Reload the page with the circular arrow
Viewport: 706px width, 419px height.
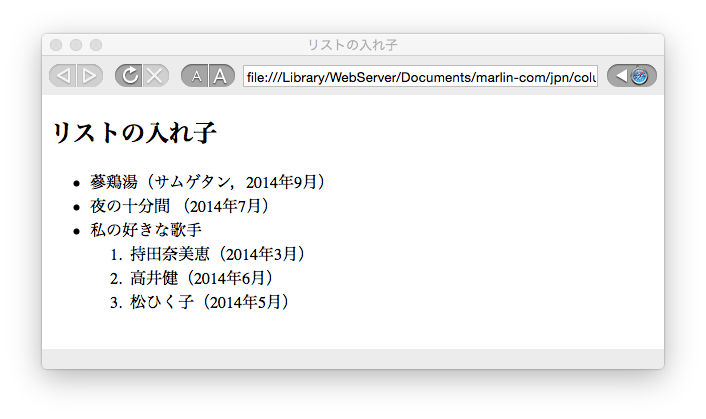tap(128, 76)
